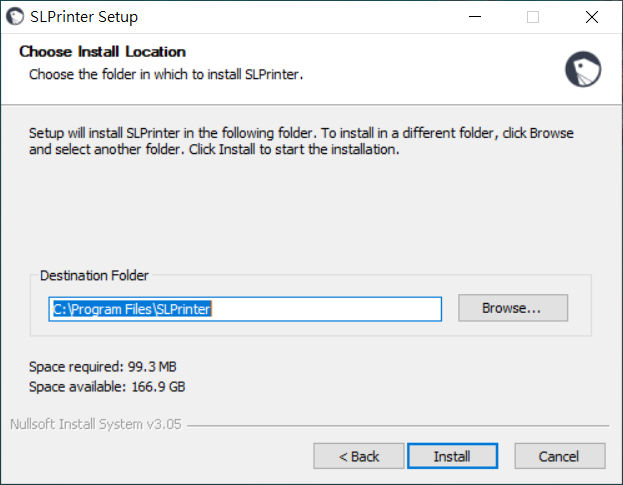623x485 pixels.
Task: Click the "Nullsoft Install System v3.05" label
Action: [x=96, y=424]
